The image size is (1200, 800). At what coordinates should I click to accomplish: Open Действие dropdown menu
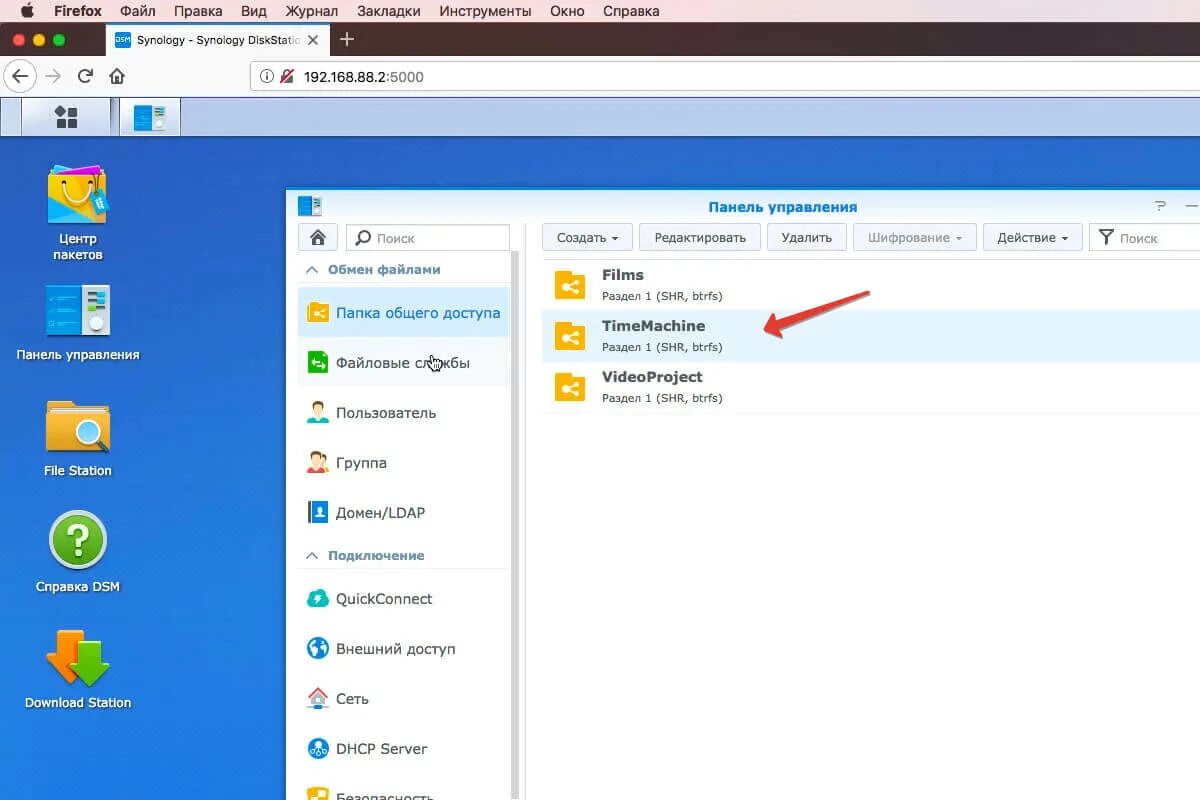point(1032,237)
